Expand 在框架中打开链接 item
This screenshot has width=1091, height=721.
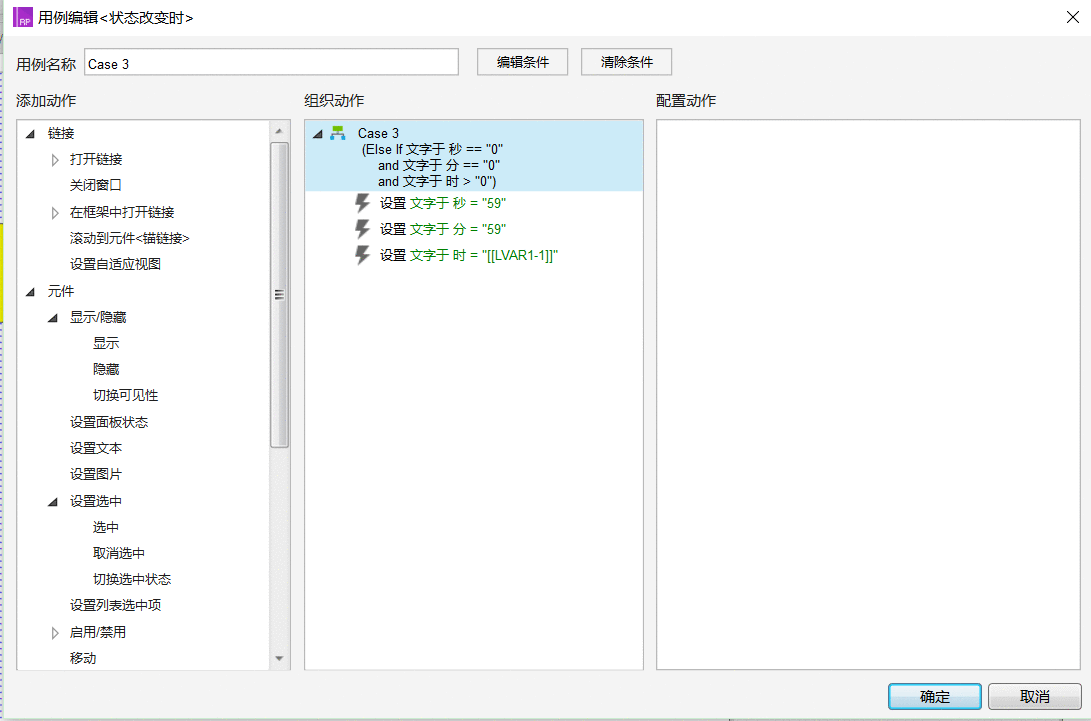coord(55,213)
